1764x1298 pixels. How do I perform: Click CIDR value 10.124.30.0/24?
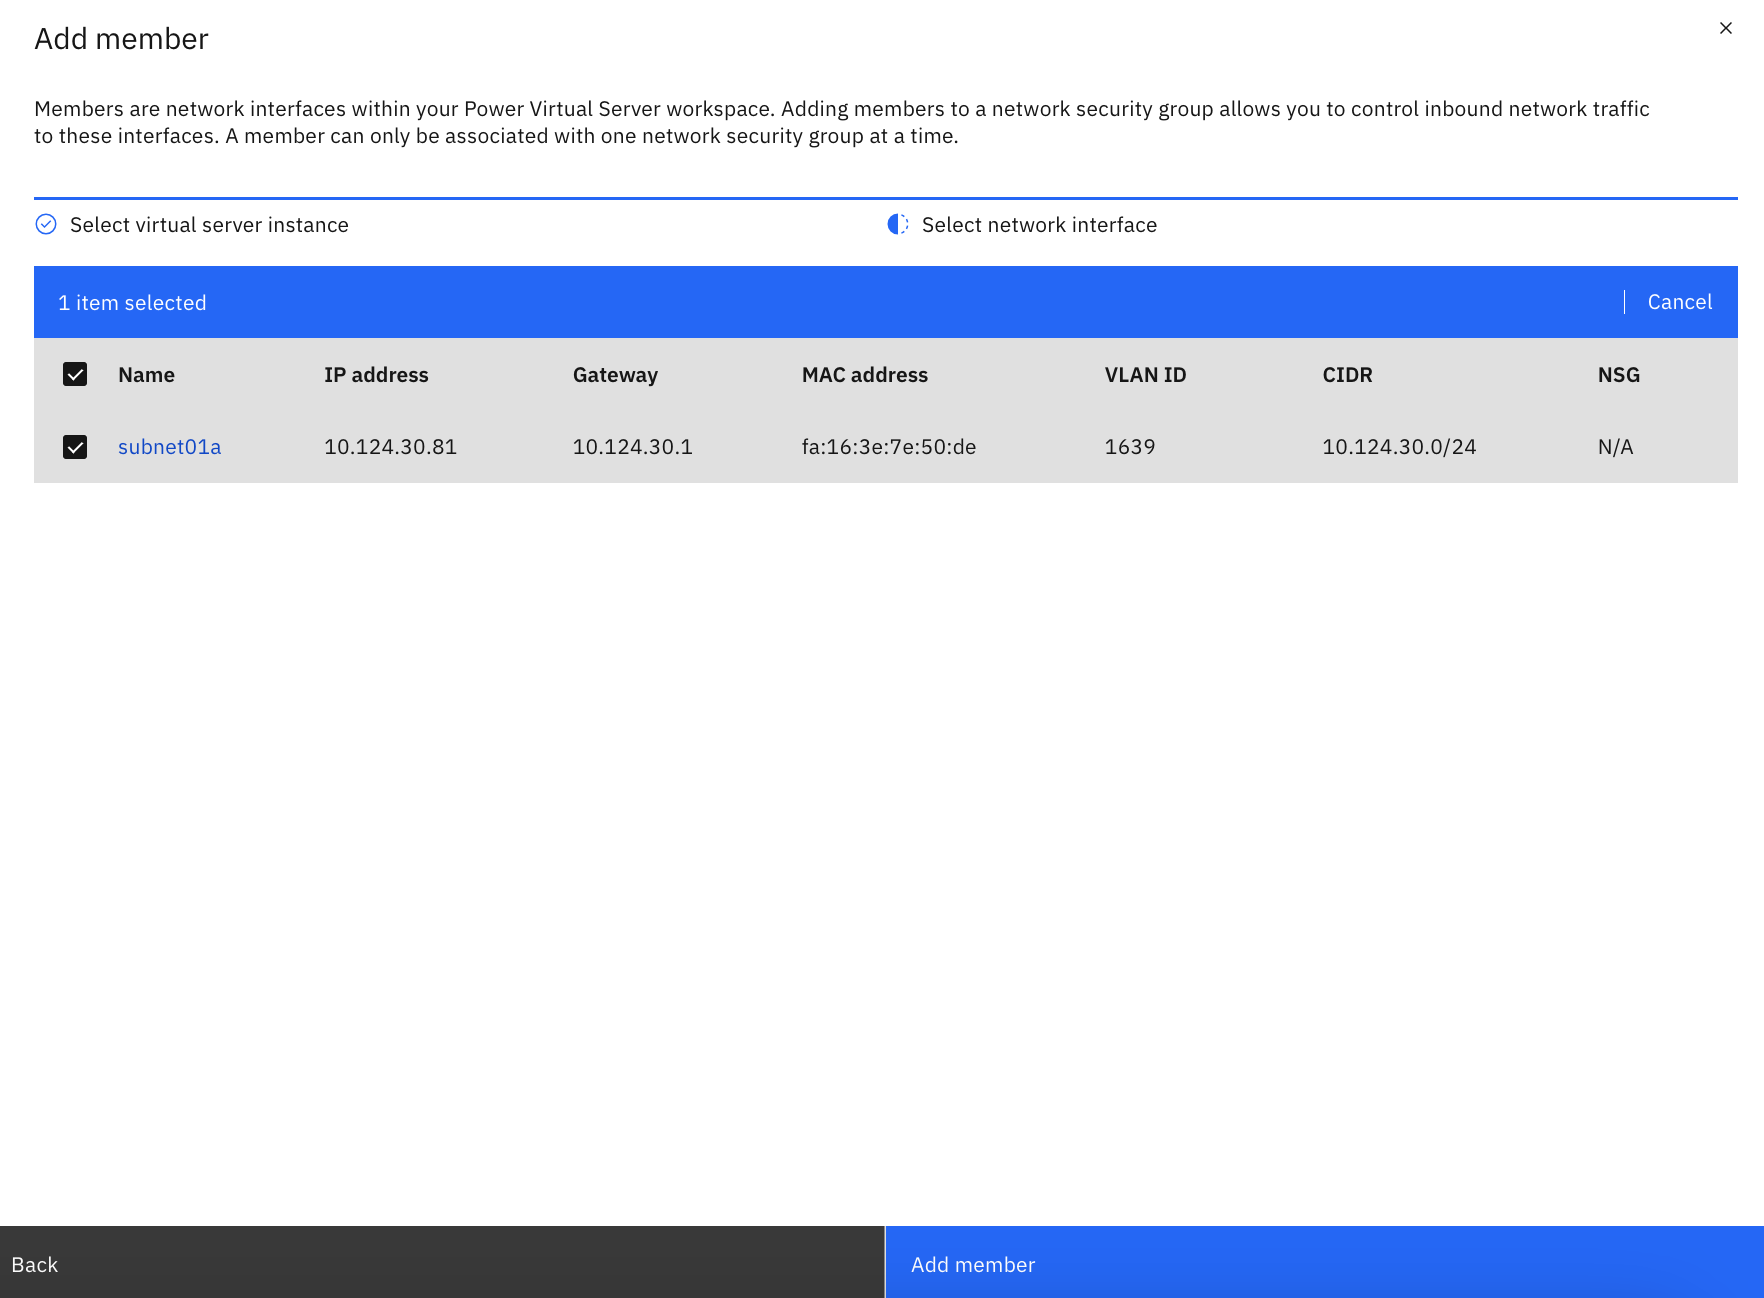click(1399, 447)
